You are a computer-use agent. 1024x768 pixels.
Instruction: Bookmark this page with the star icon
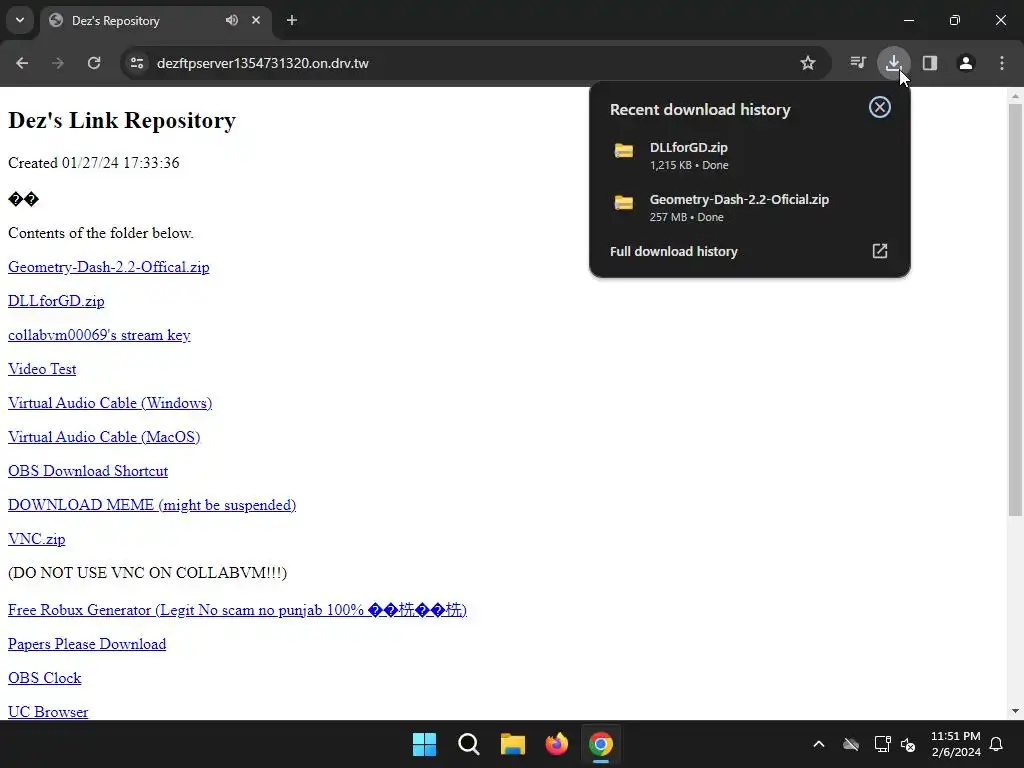[x=808, y=63]
